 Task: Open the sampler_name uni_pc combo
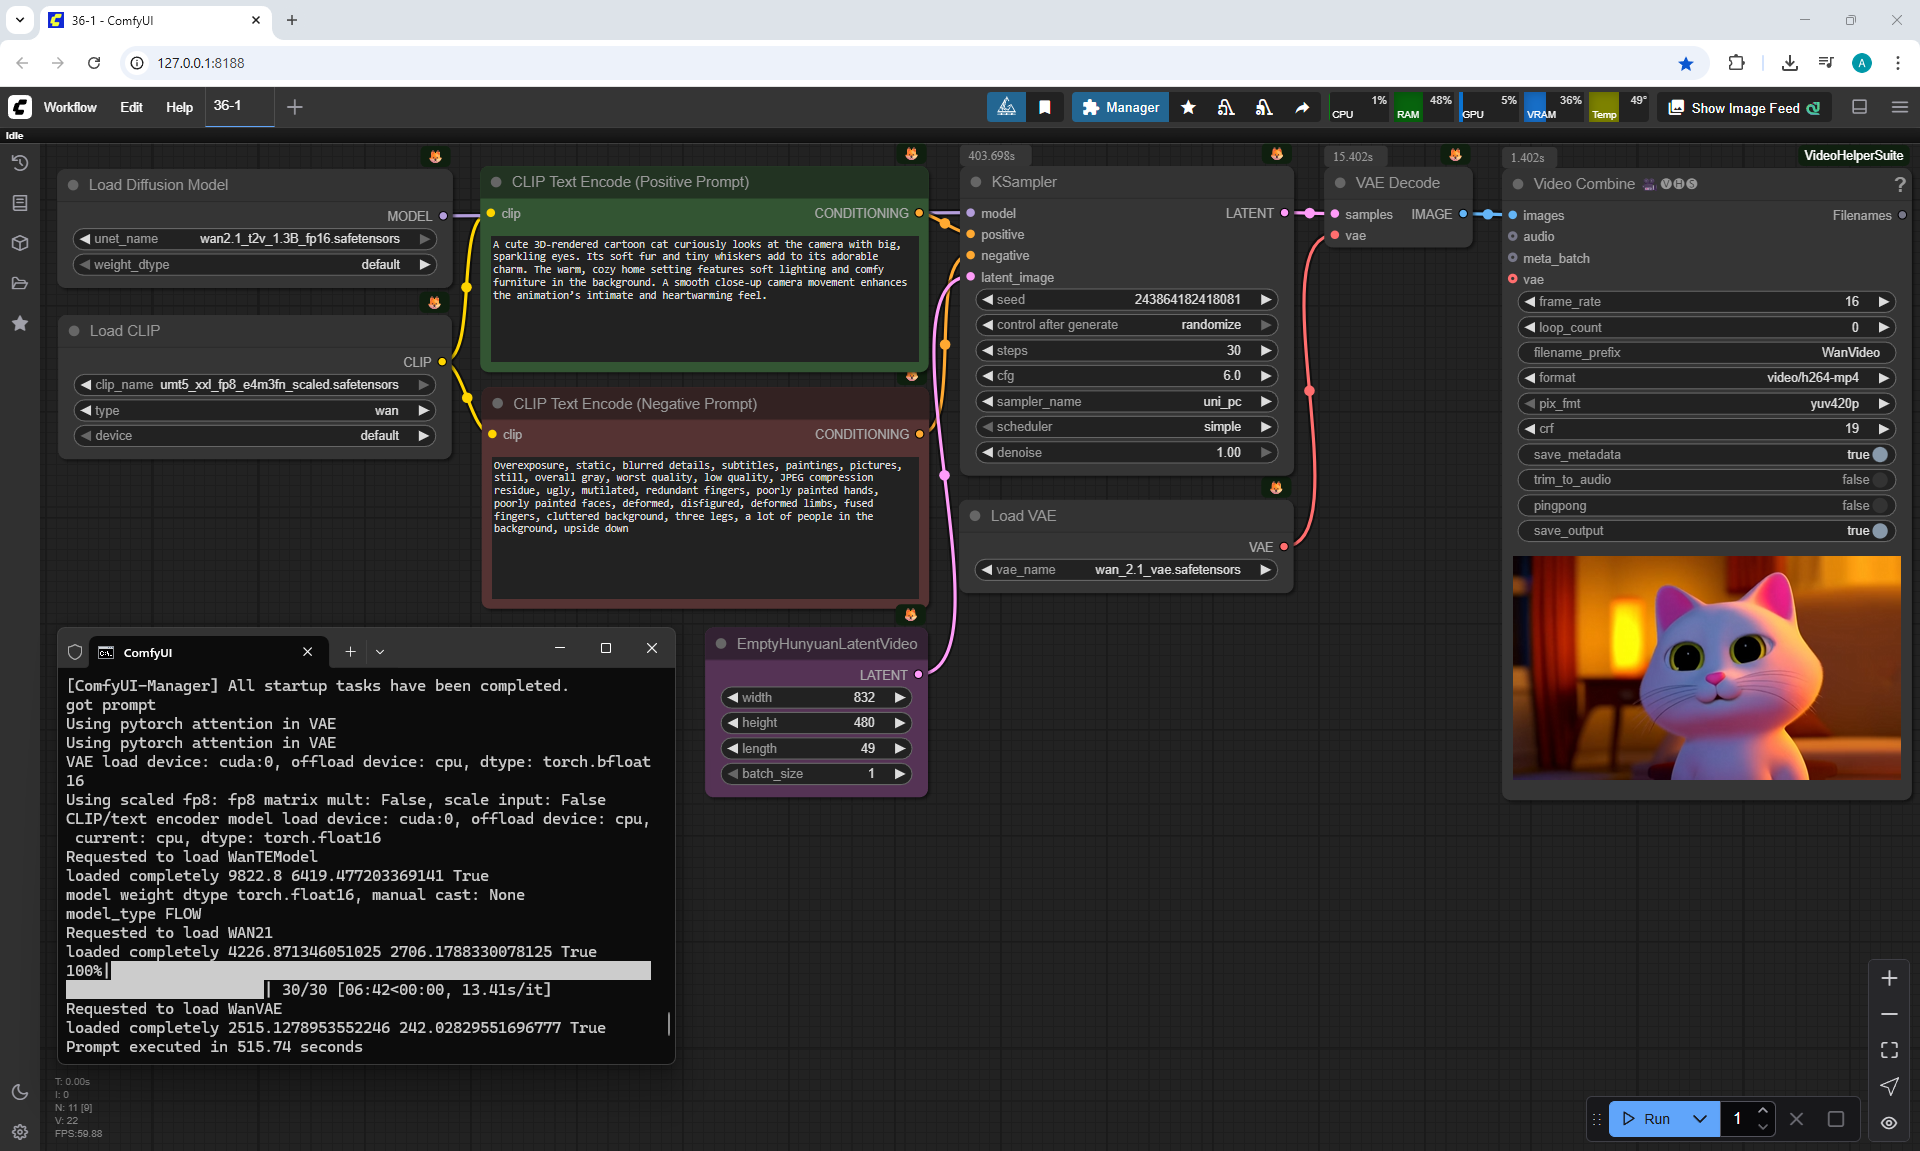pos(1125,401)
